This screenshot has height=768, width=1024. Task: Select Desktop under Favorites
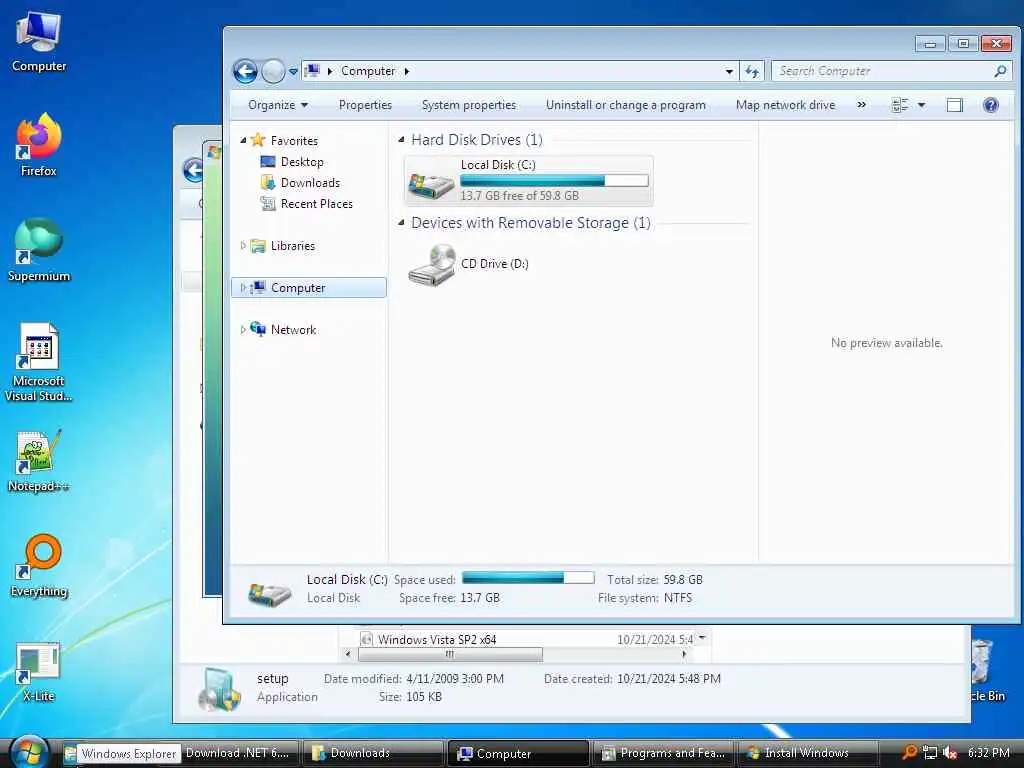coord(302,162)
